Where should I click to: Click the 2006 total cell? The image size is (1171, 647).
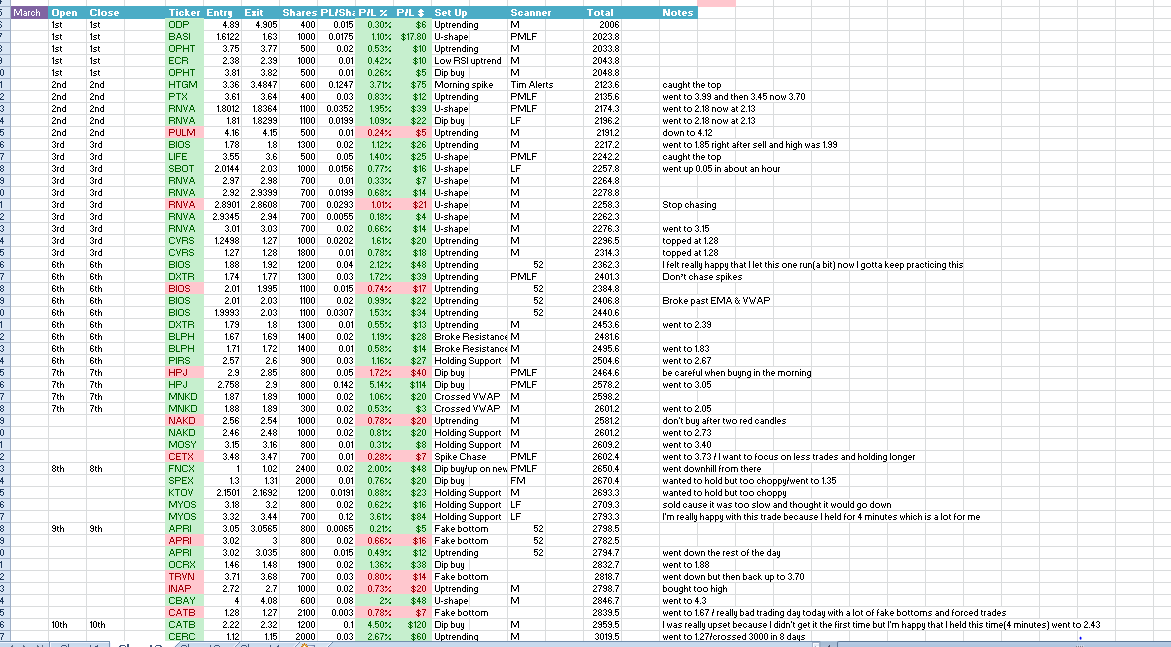(x=600, y=25)
